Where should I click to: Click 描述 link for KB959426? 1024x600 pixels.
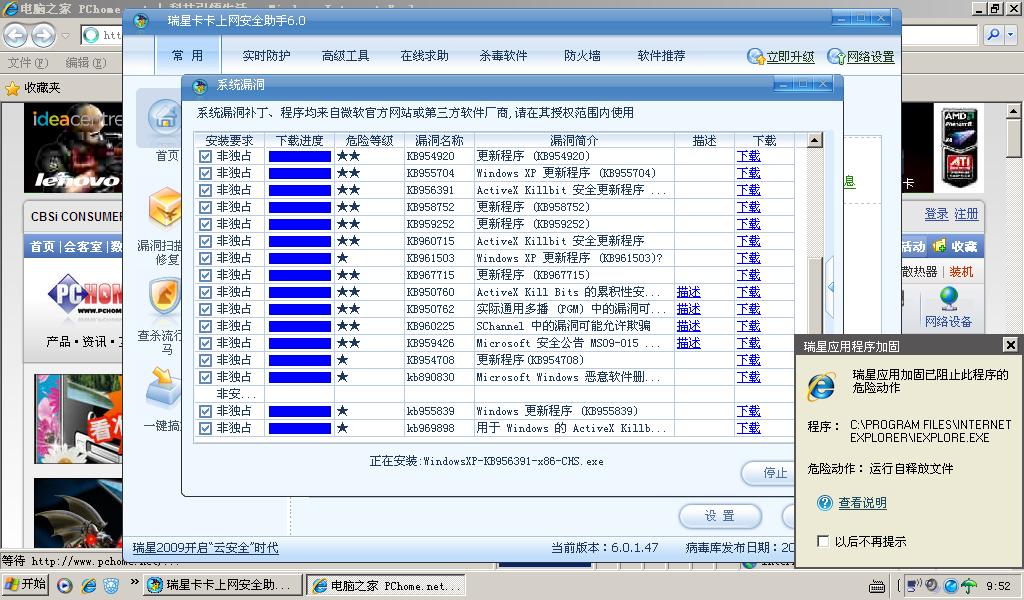[688, 343]
